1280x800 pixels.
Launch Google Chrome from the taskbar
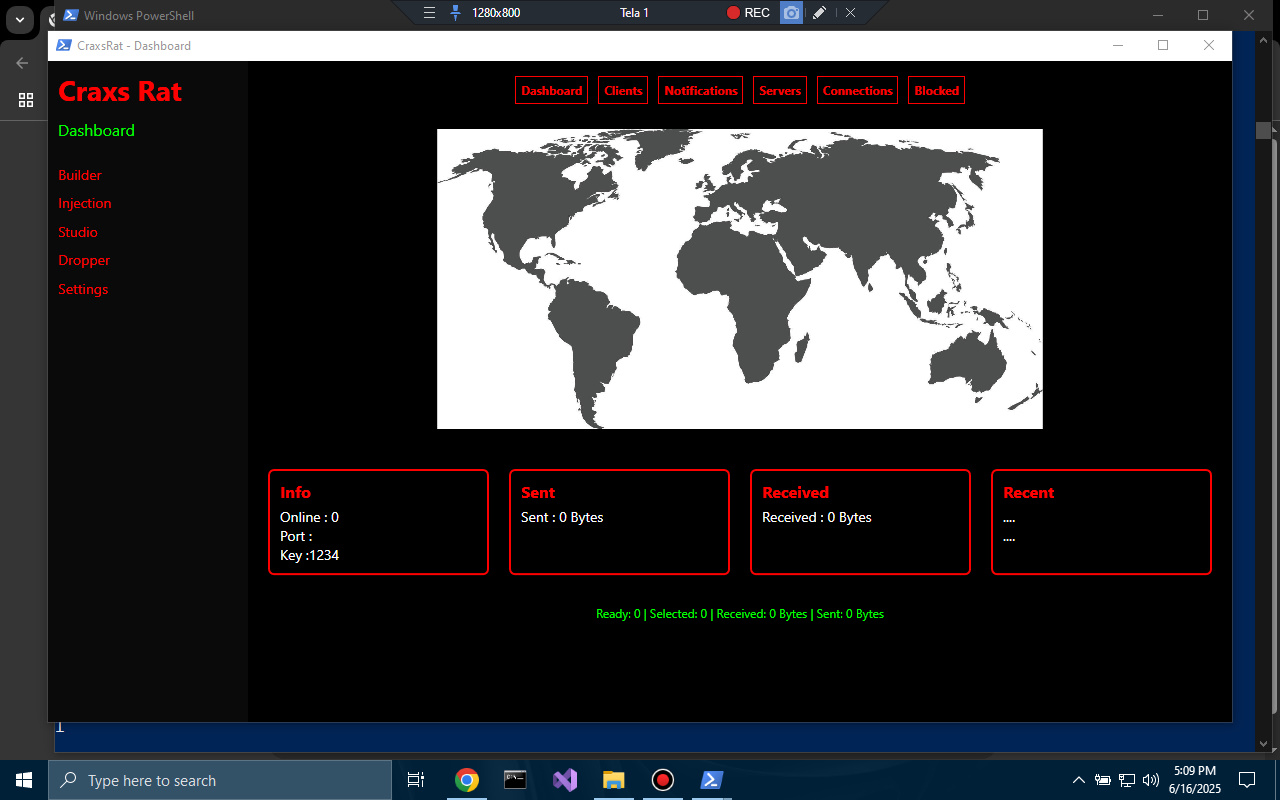[x=466, y=780]
